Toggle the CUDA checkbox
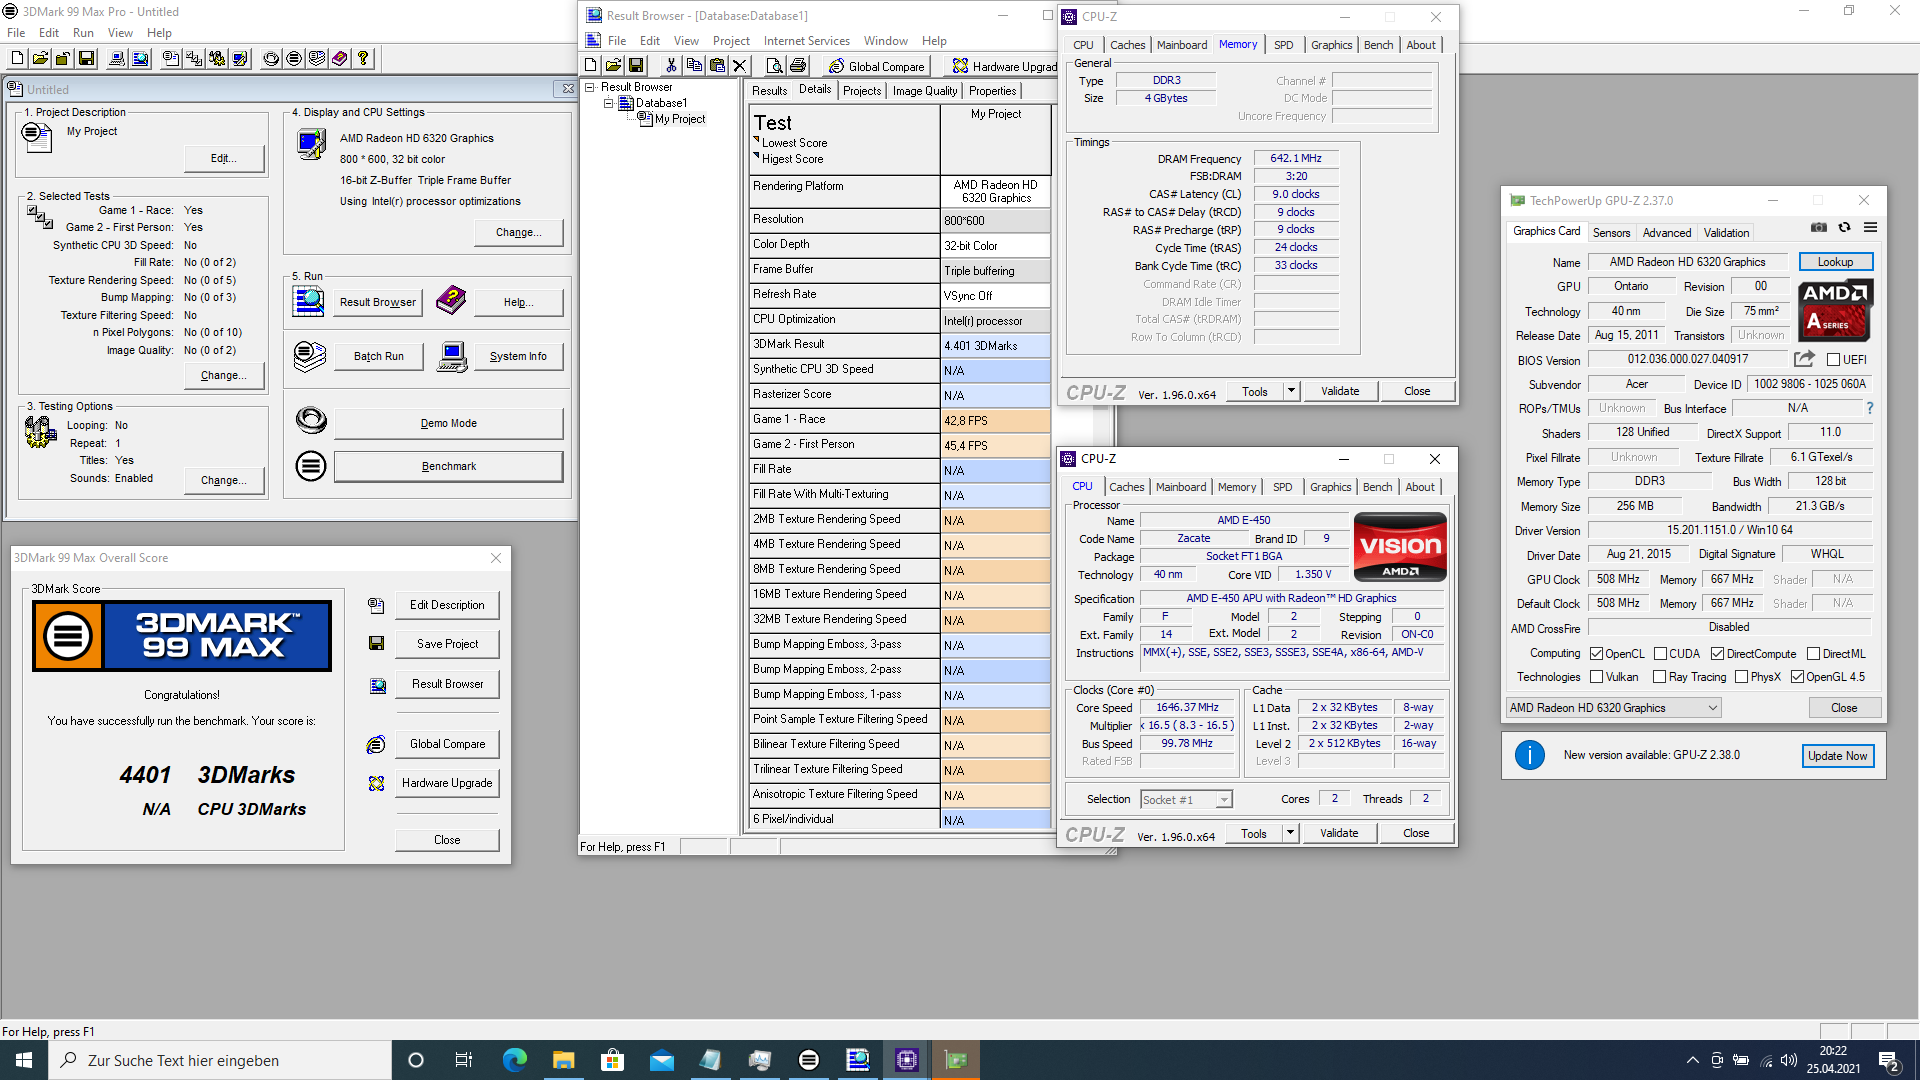Screen dimensions: 1920x1080 tap(1660, 654)
